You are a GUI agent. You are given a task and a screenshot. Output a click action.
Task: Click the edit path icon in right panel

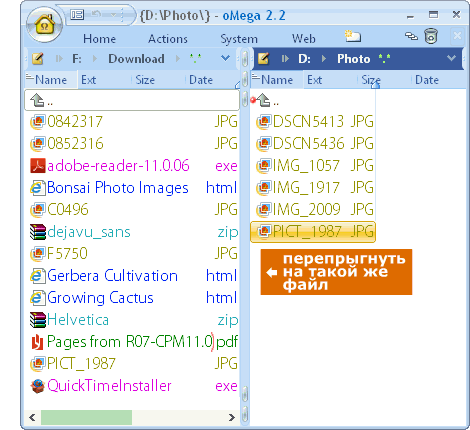pos(263,59)
